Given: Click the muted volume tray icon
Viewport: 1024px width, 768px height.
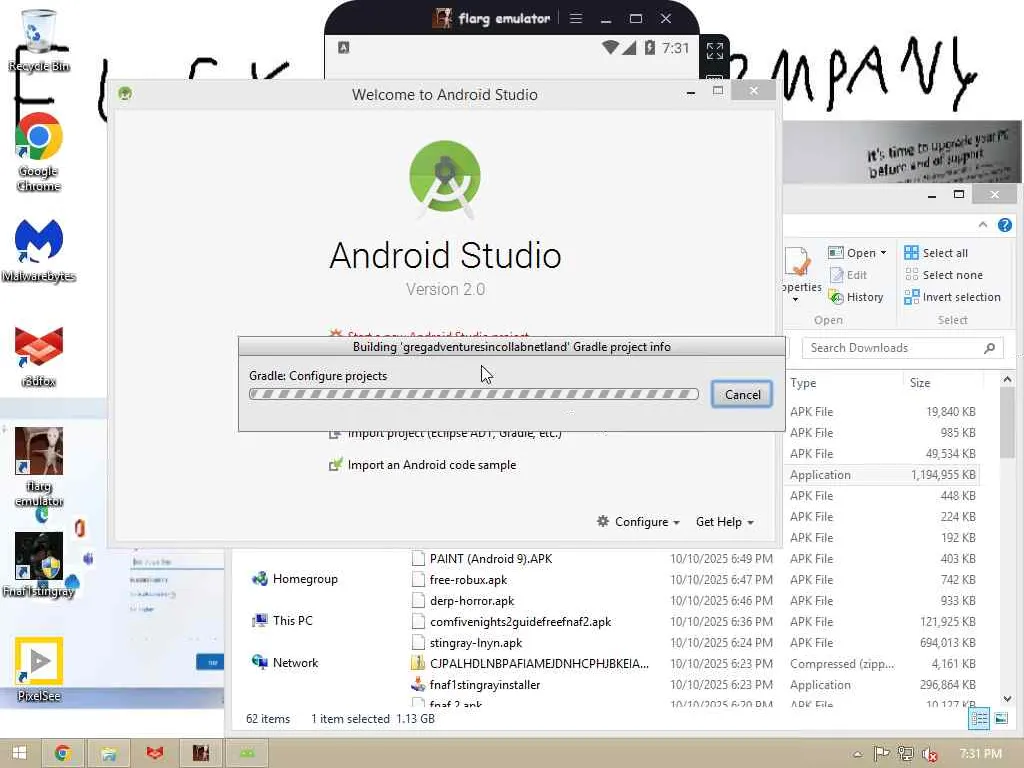Looking at the screenshot, I should point(929,754).
